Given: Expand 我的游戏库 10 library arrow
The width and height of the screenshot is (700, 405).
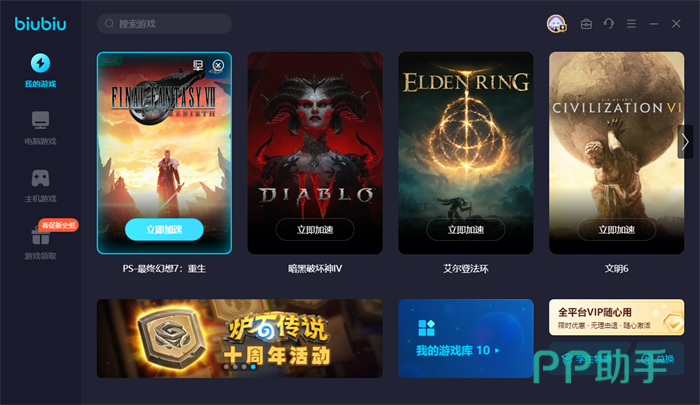Looking at the screenshot, I should click(x=497, y=351).
